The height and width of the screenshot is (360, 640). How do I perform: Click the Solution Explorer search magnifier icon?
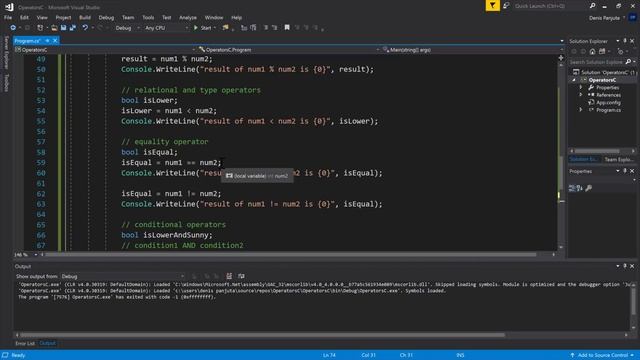click(x=628, y=62)
